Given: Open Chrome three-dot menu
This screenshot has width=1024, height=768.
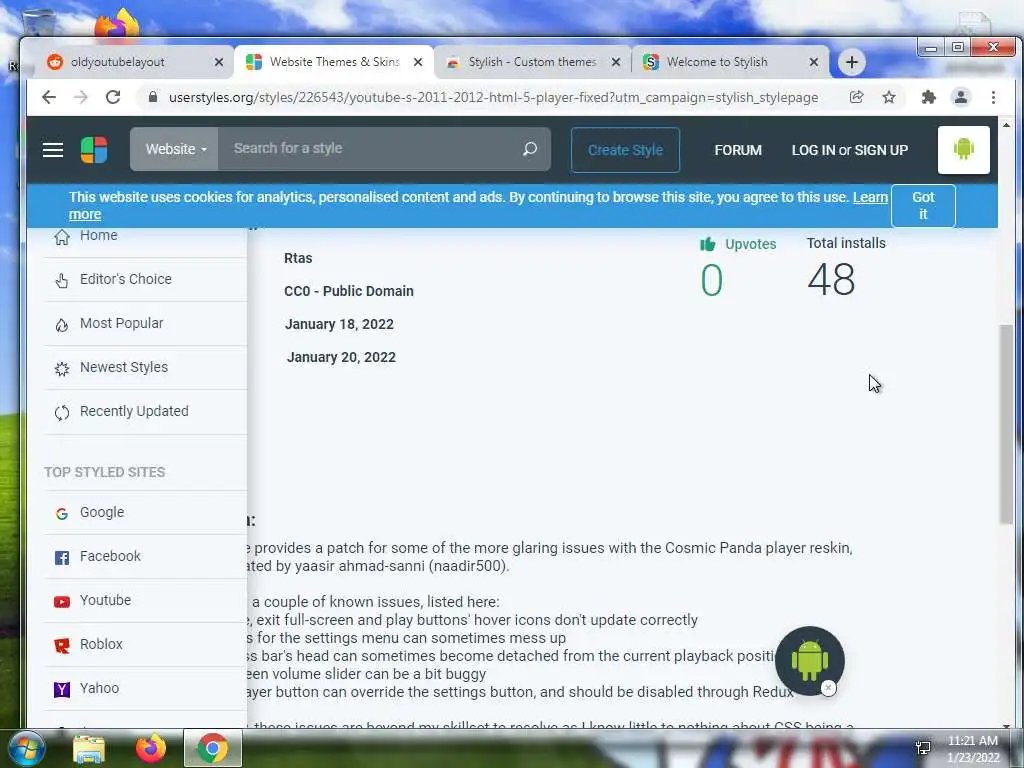Looking at the screenshot, I should pos(993,97).
